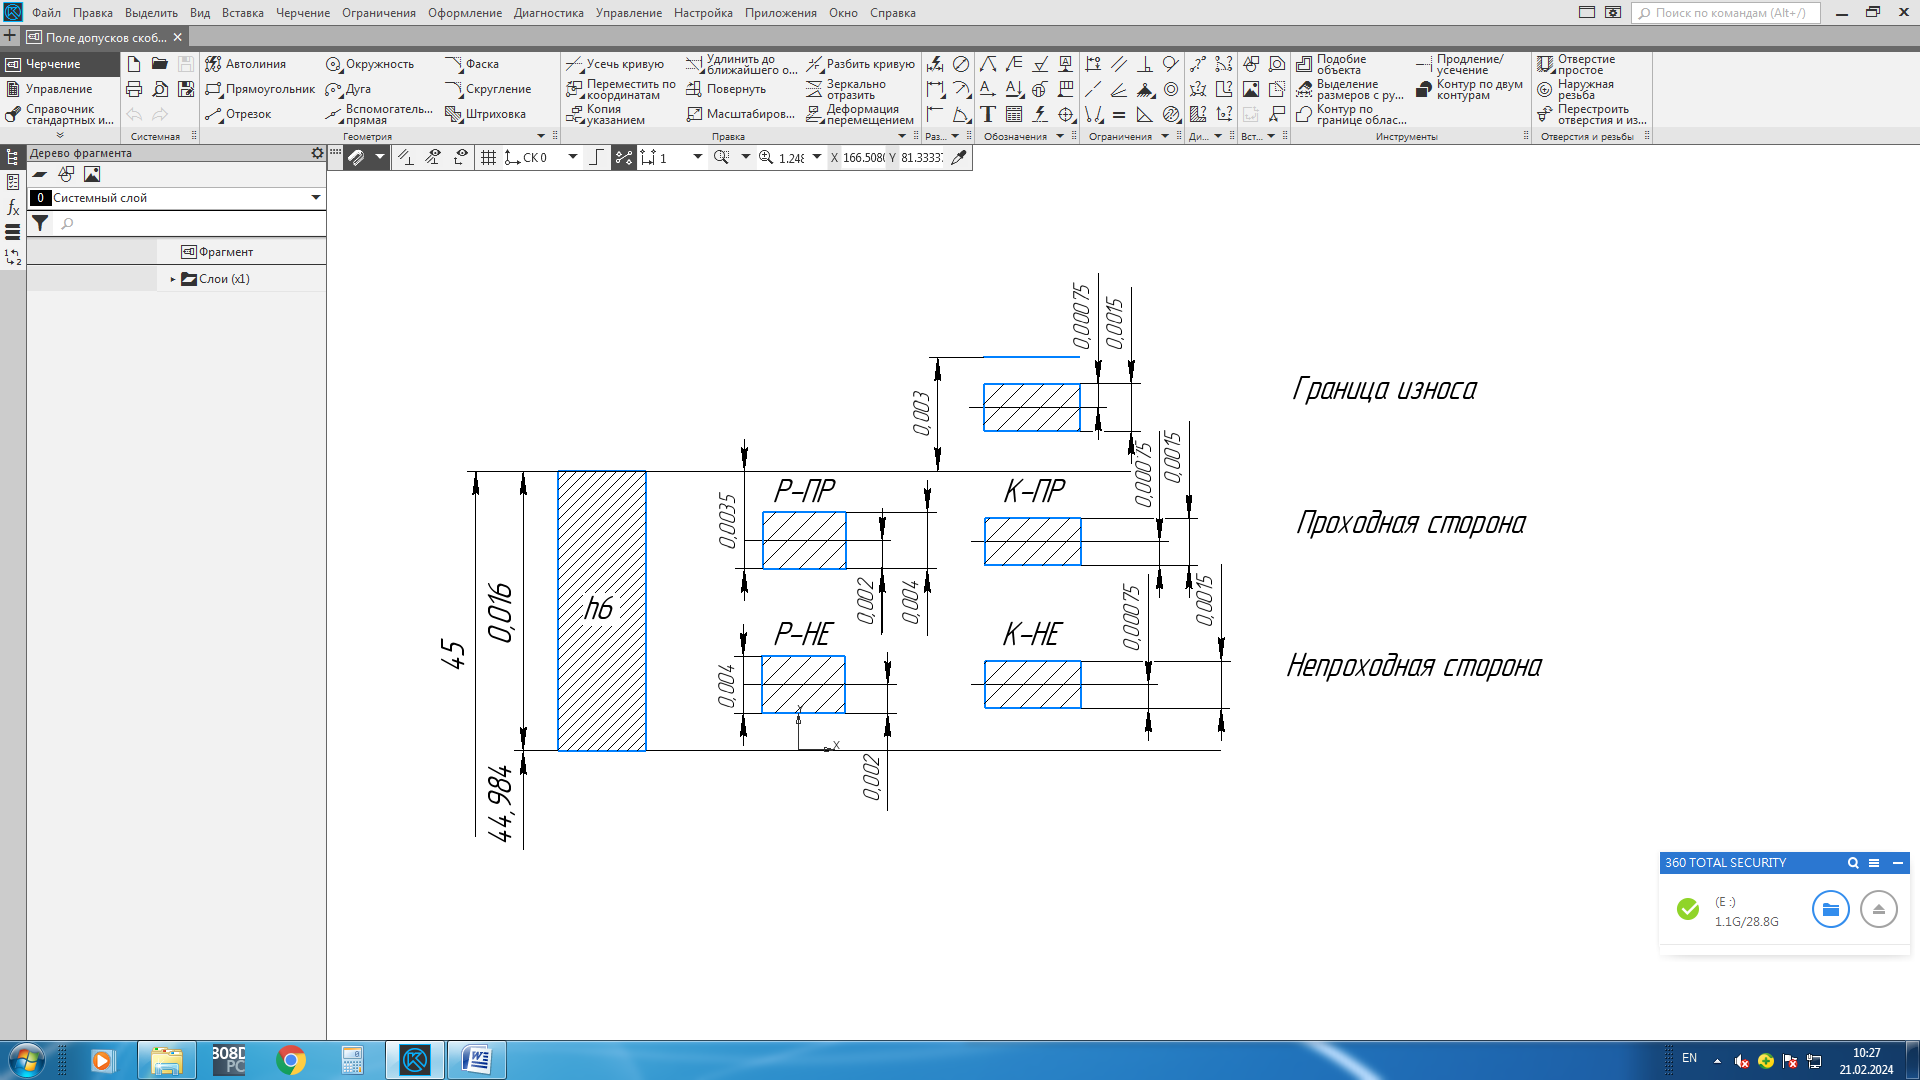This screenshot has width=1920, height=1080.
Task: Click the Повернуть rotate tool
Action: tap(726, 89)
